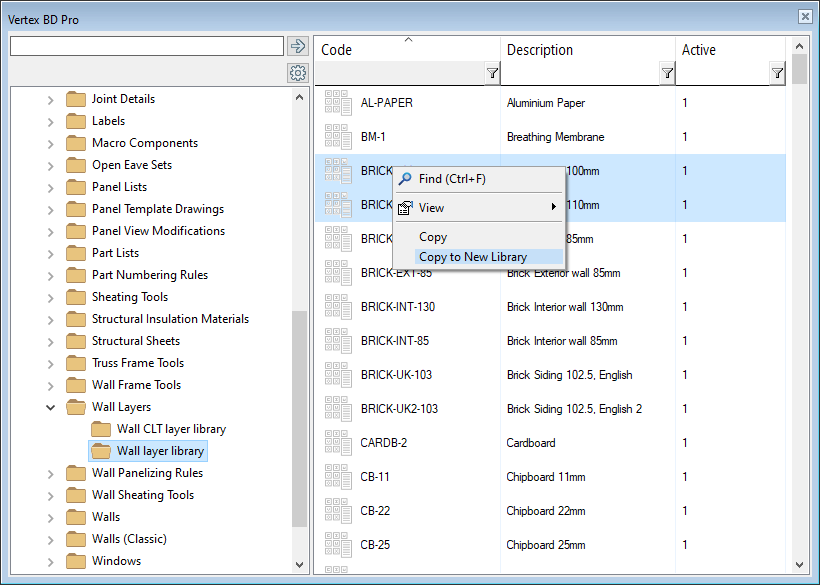Click the material icon beside AL-PAPER
The image size is (820, 585).
[x=337, y=102]
